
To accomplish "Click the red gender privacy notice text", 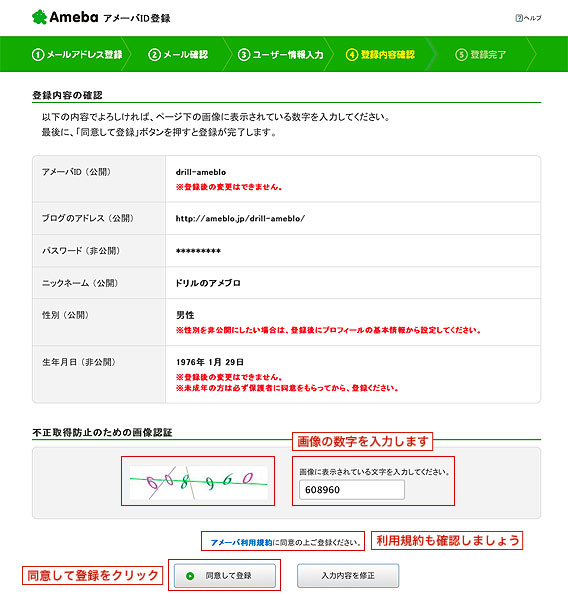I will coord(328,330).
